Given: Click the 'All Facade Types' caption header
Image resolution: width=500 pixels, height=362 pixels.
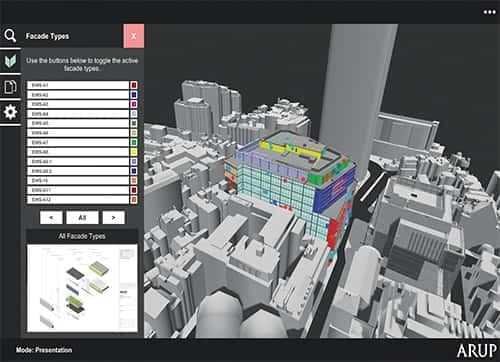Looking at the screenshot, I should click(82, 236).
